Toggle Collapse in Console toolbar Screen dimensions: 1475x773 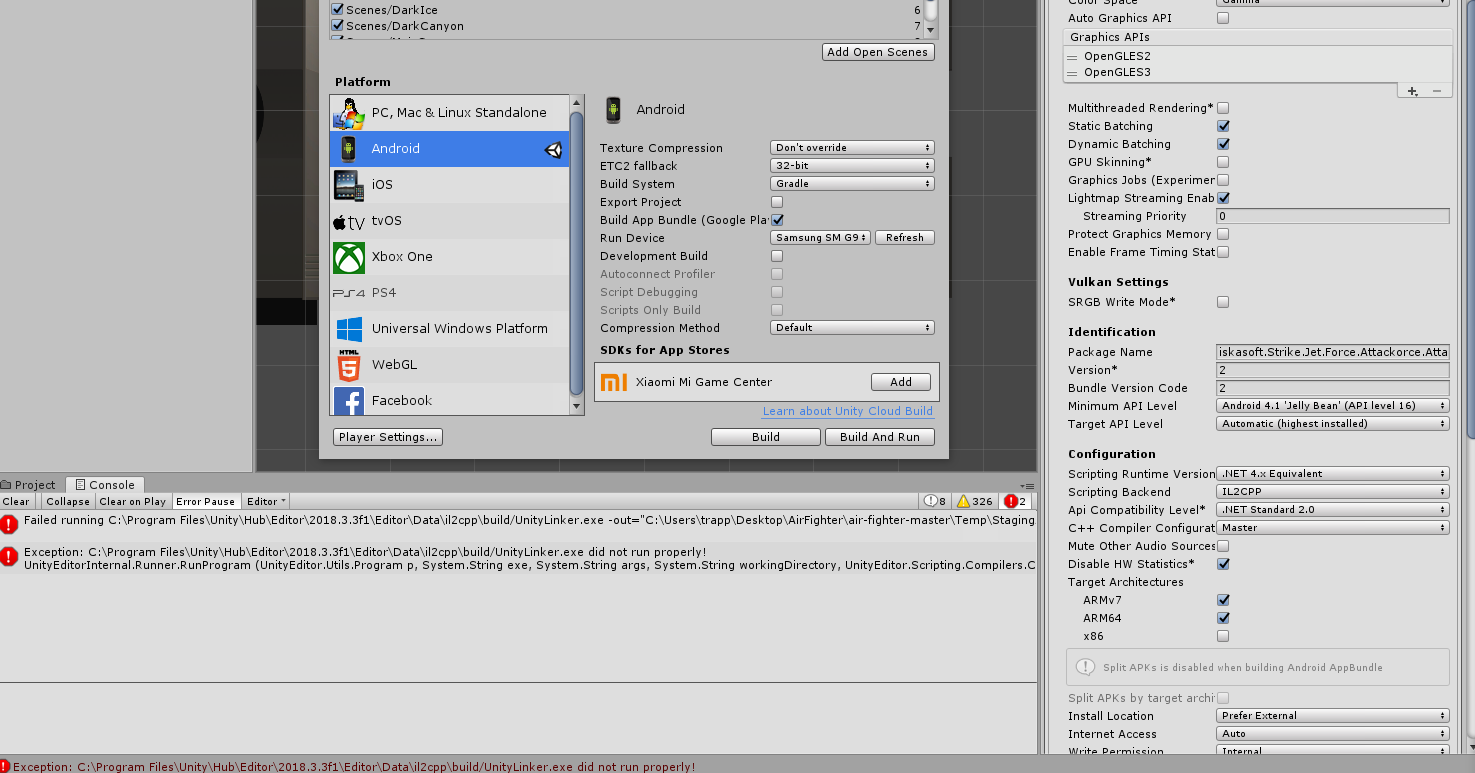68,501
